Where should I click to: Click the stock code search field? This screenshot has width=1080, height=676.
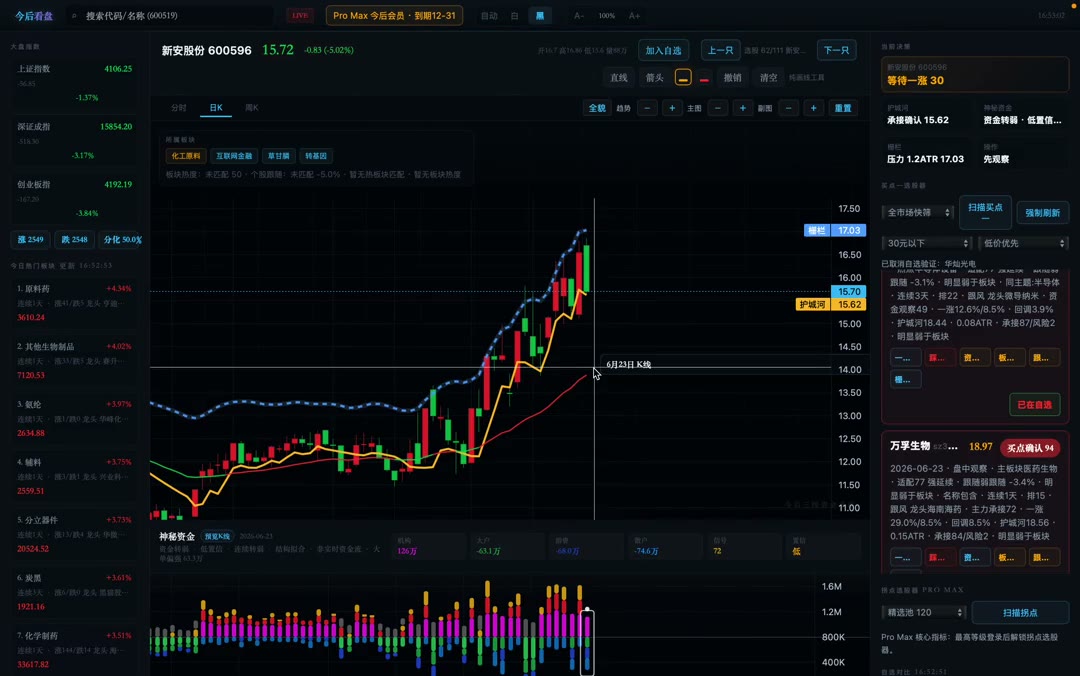(172, 16)
